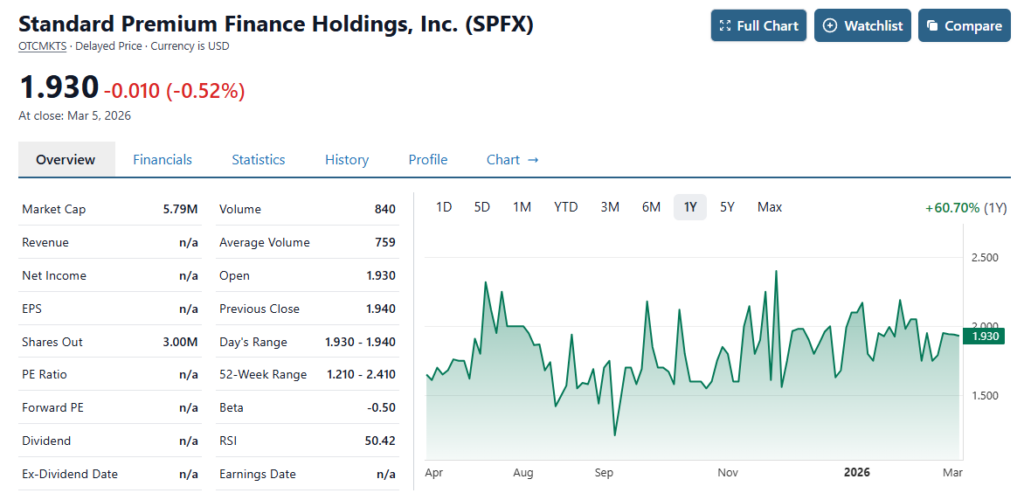
Task: Show Max chart history
Action: [x=769, y=207]
